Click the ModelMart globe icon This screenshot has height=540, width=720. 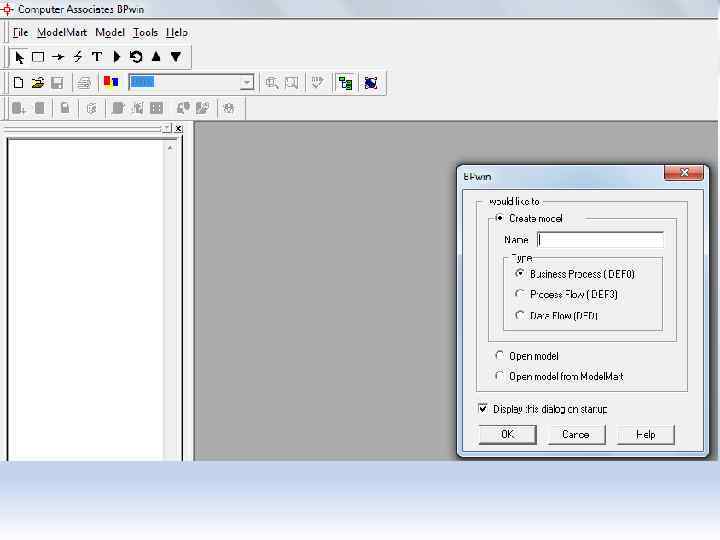coord(371,83)
